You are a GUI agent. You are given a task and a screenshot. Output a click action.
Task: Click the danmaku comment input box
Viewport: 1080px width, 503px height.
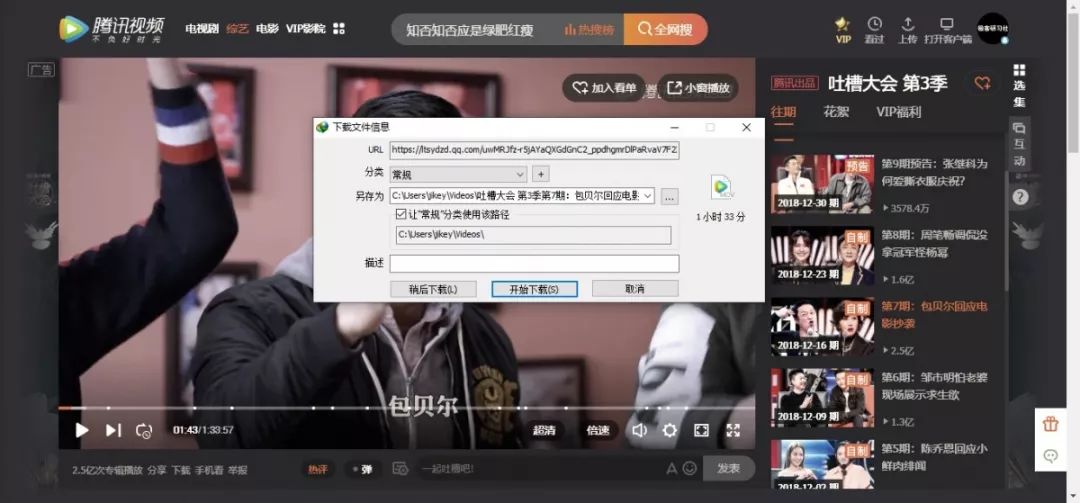tap(540, 469)
